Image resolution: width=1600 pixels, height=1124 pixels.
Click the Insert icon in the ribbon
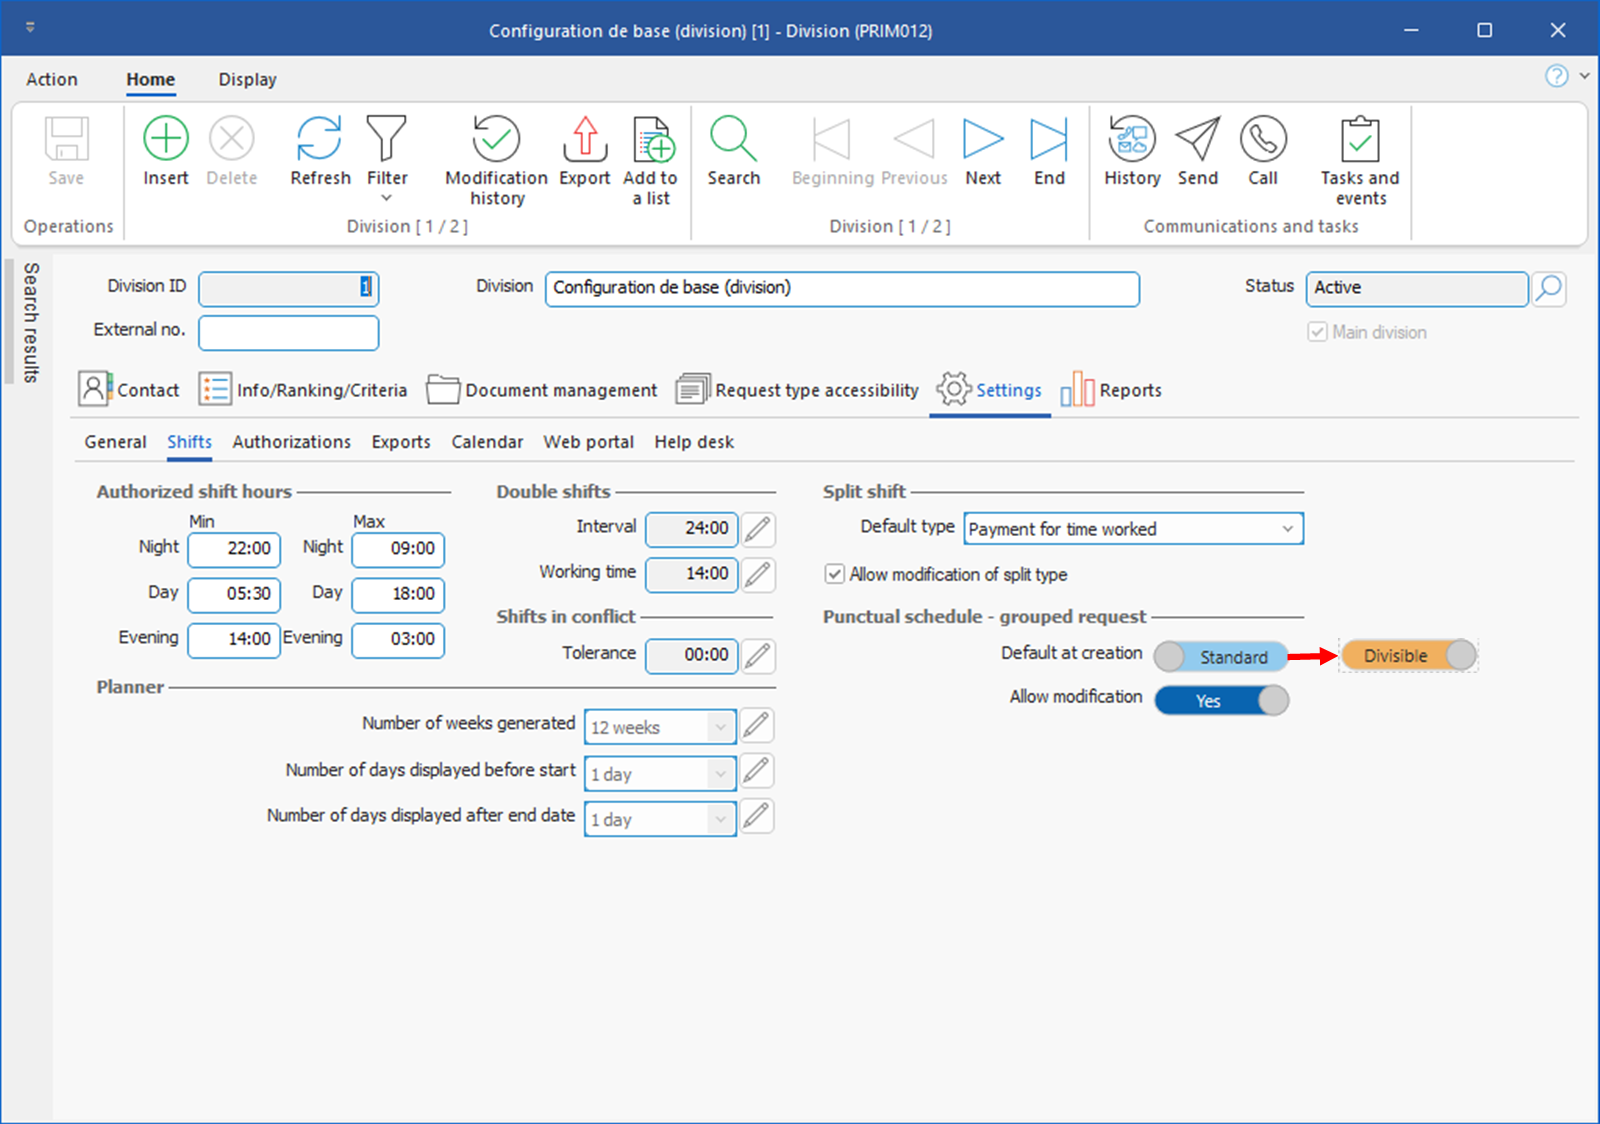pyautogui.click(x=165, y=139)
